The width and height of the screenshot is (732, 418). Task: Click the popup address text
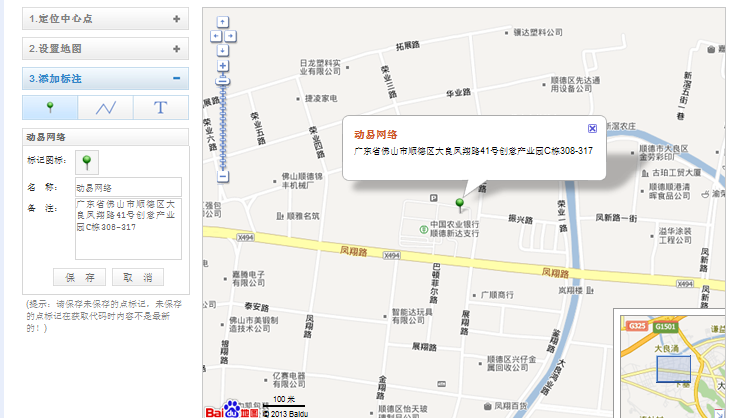point(473,151)
